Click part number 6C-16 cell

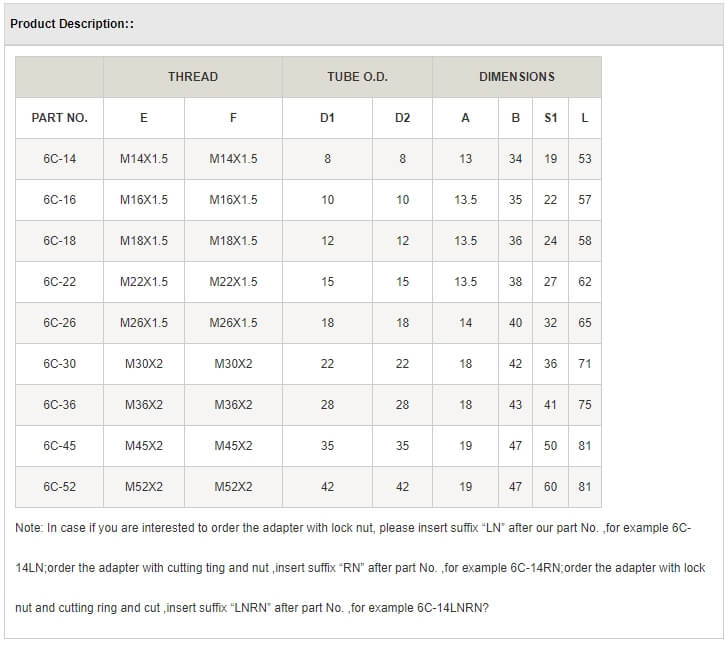click(60, 200)
